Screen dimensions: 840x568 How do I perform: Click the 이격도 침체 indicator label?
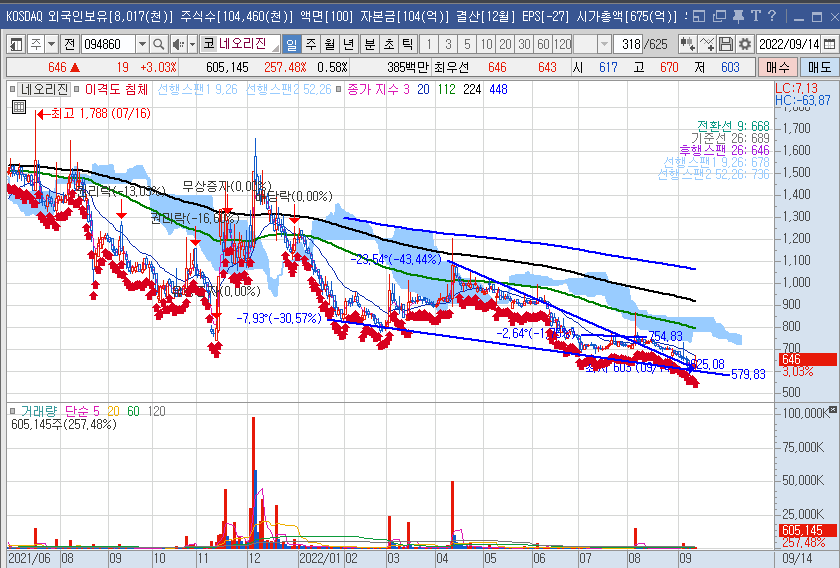click(x=116, y=89)
